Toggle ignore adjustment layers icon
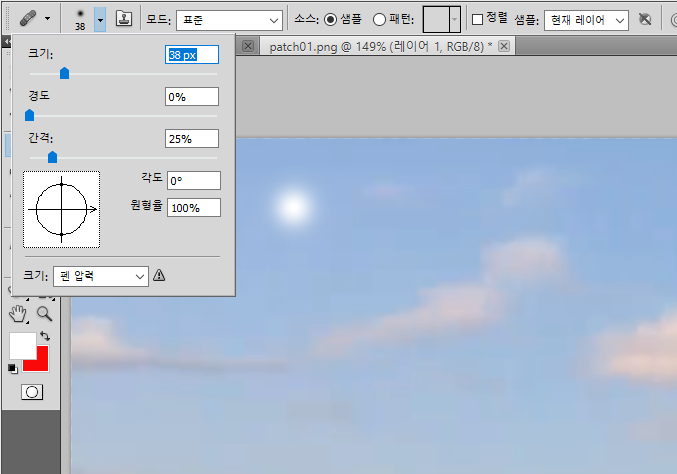The width and height of the screenshot is (677, 474). click(x=645, y=19)
